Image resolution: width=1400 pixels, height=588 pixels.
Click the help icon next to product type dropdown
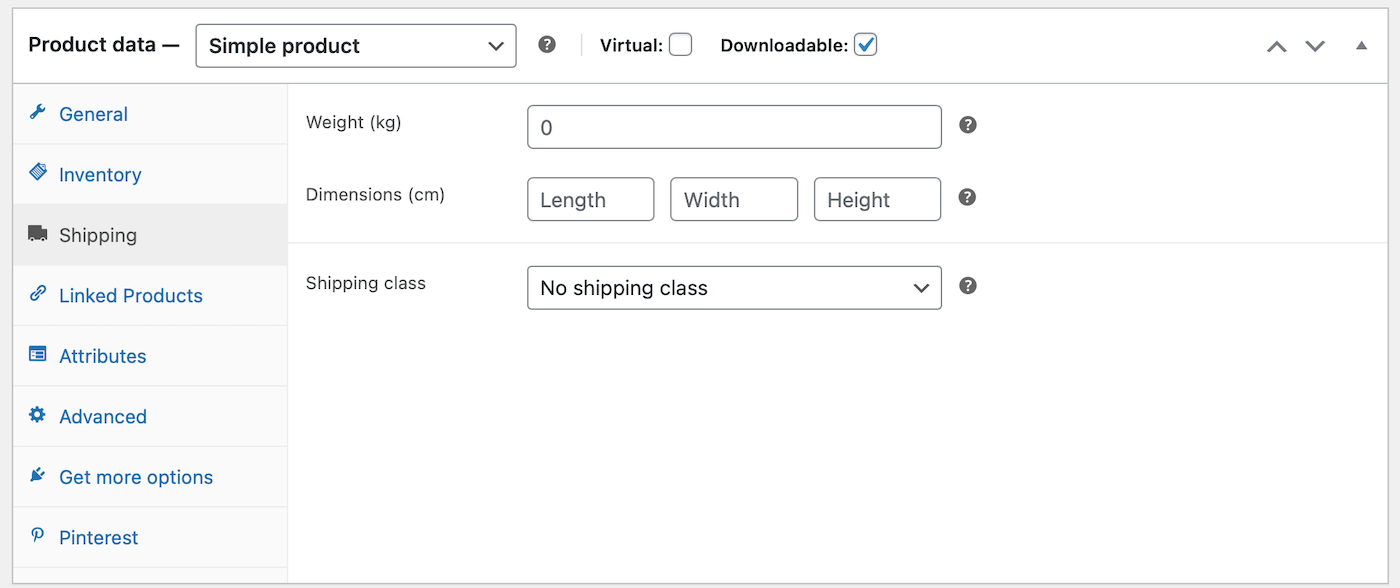[x=547, y=44]
